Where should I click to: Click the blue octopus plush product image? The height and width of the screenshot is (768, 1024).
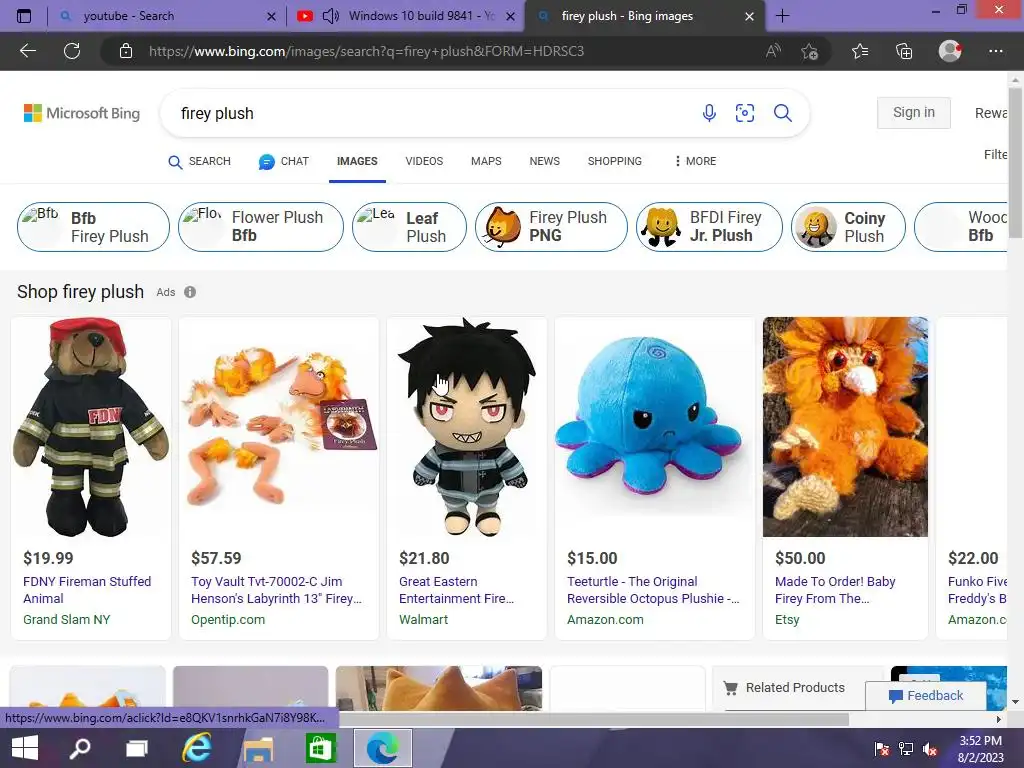(x=654, y=427)
